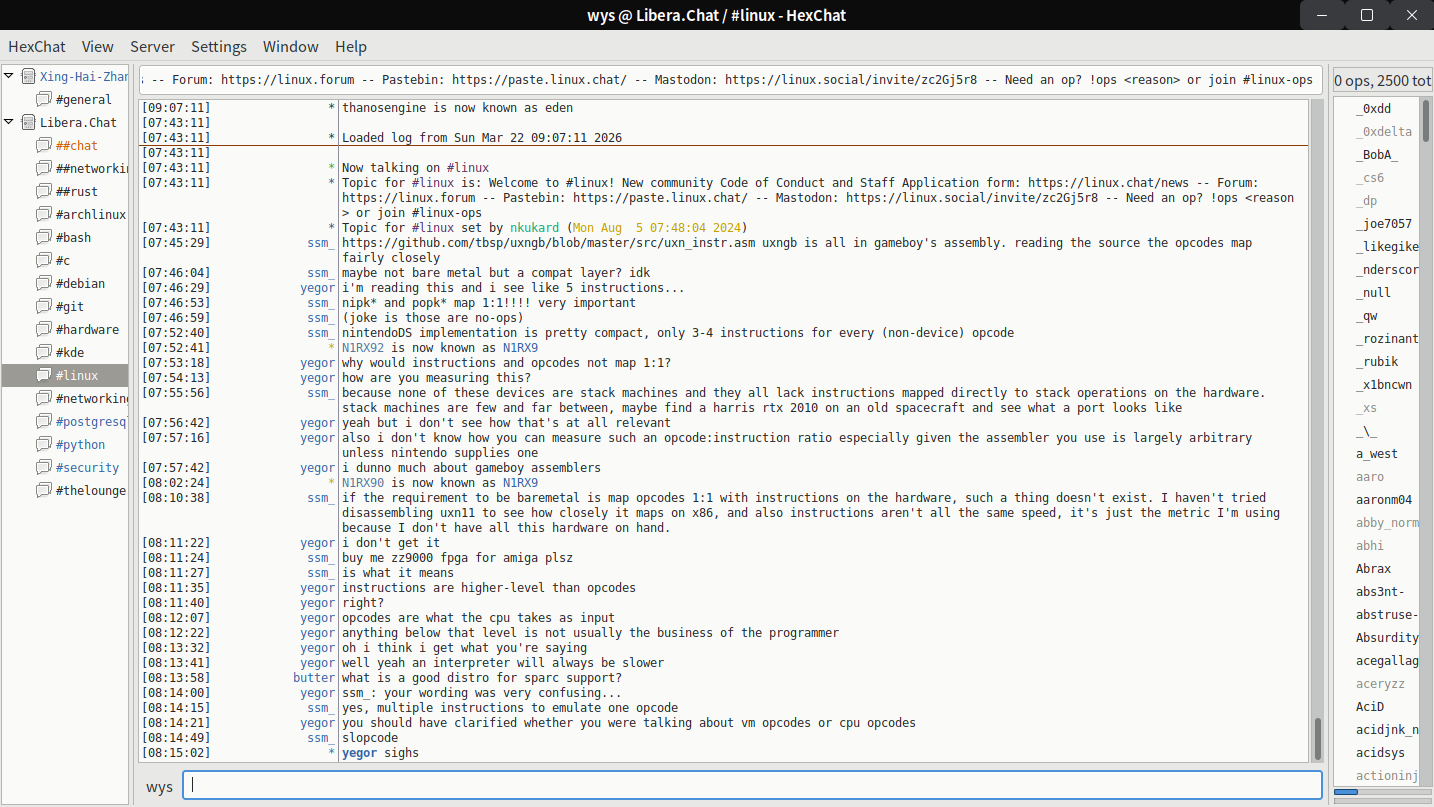Click the icon next to #debian
This screenshot has width=1434, height=807.
tap(43, 284)
